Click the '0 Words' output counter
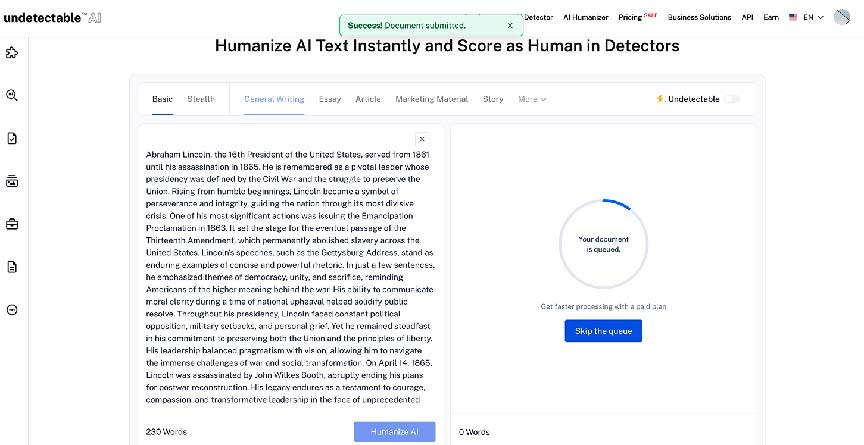 (x=474, y=432)
